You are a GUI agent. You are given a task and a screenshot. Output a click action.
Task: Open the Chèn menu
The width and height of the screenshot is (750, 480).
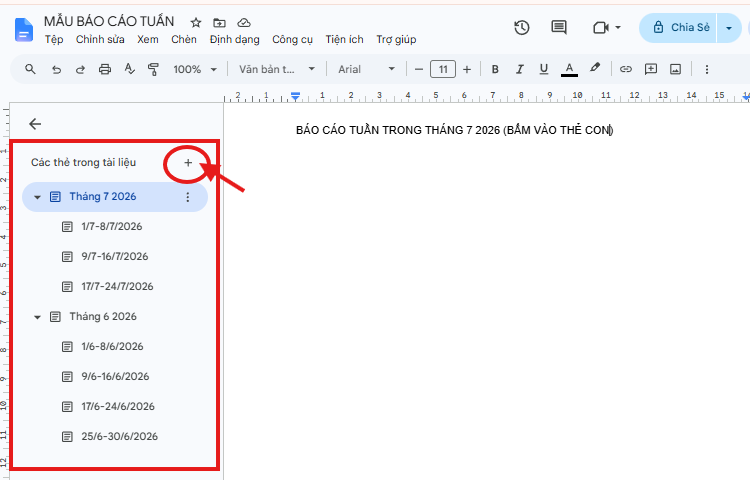coord(184,39)
